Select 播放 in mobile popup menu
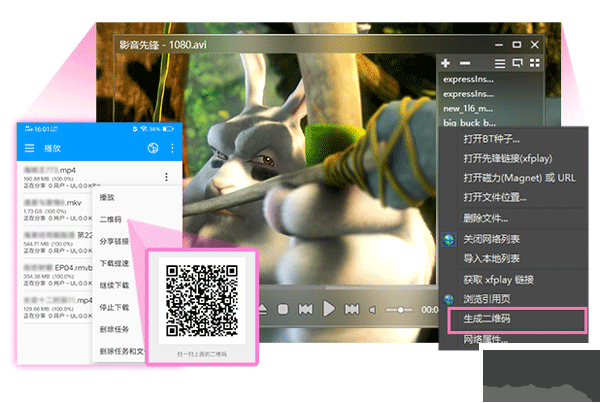Viewport: 600px width, 403px height. point(107,197)
